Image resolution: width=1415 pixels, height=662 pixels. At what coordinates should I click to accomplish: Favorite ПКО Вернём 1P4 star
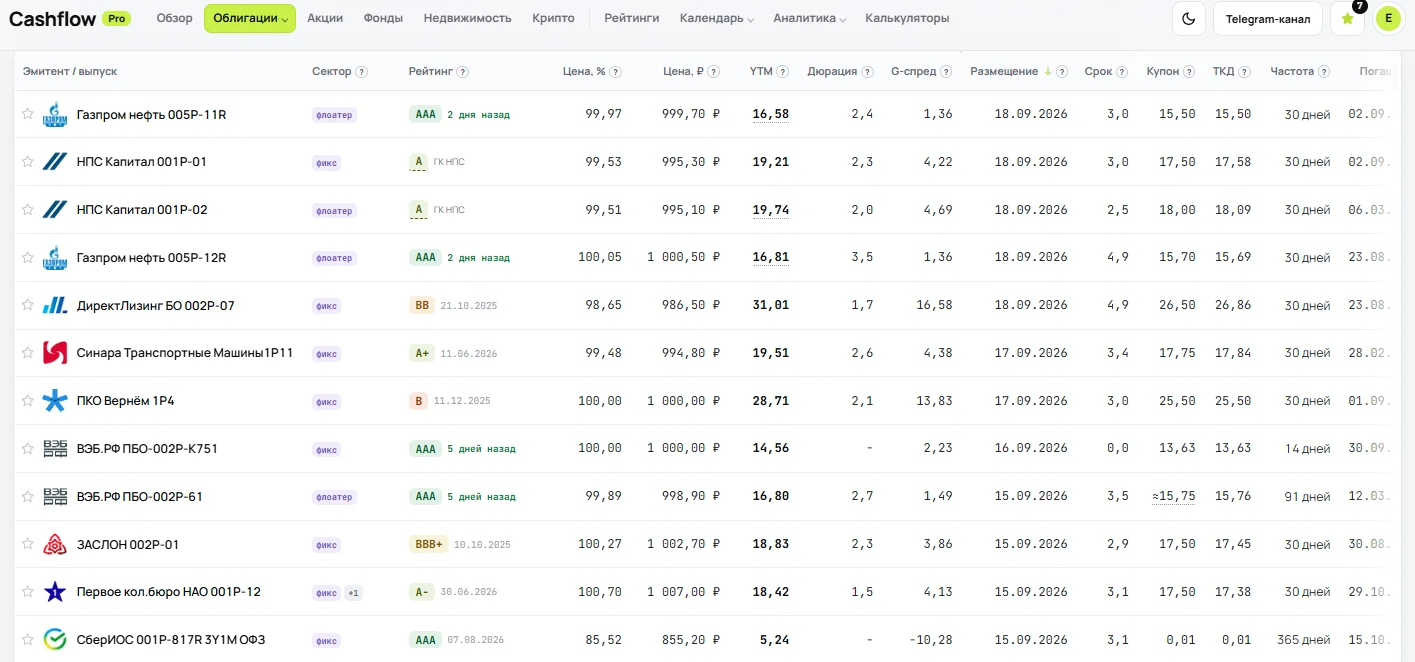point(28,400)
